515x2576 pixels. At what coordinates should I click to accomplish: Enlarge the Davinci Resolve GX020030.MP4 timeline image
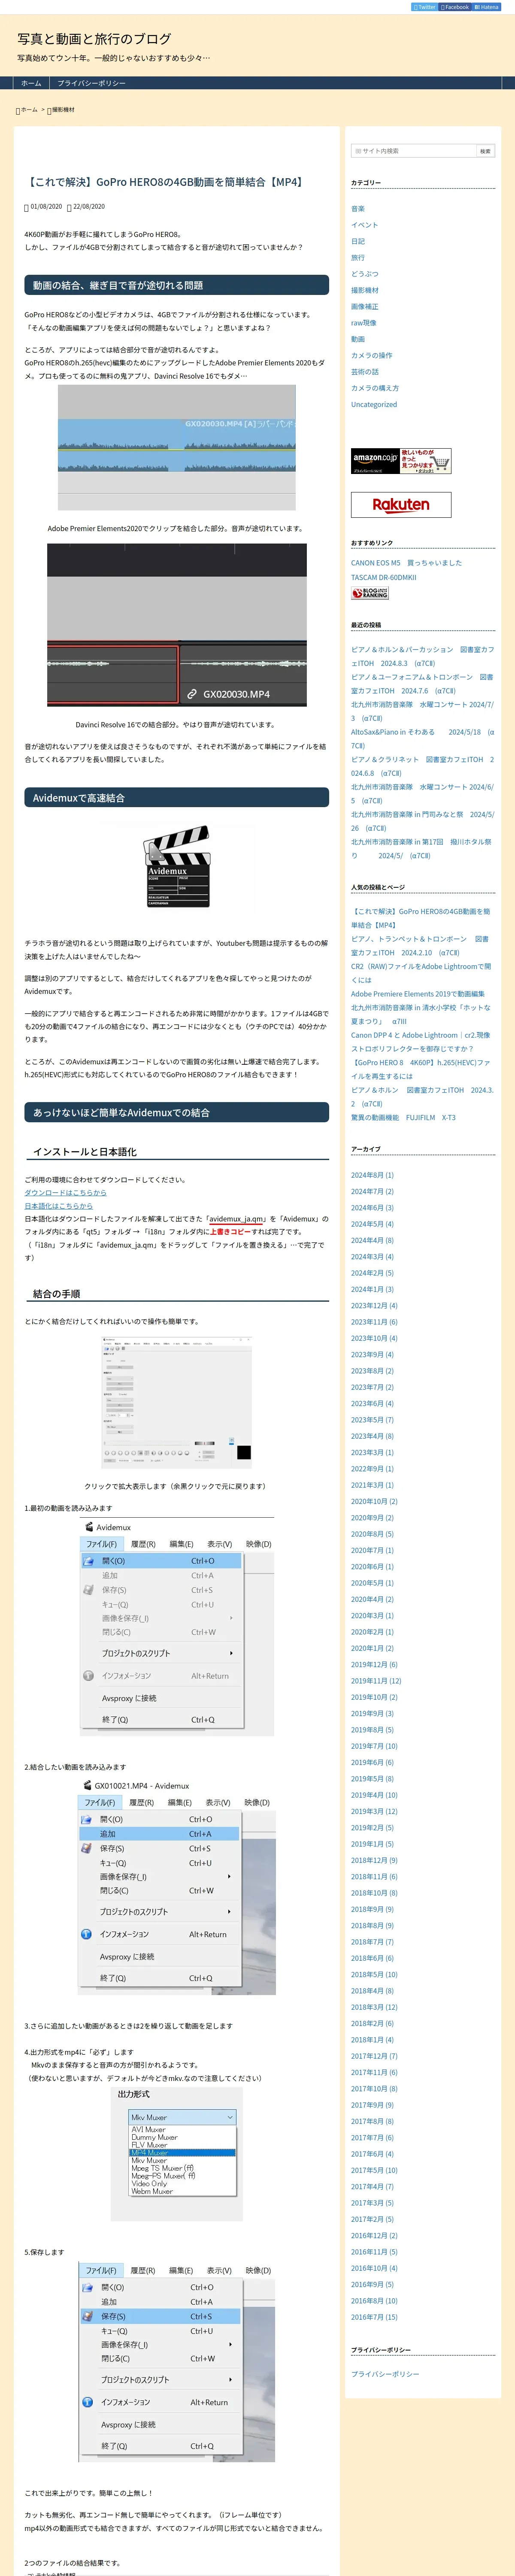pos(177,625)
